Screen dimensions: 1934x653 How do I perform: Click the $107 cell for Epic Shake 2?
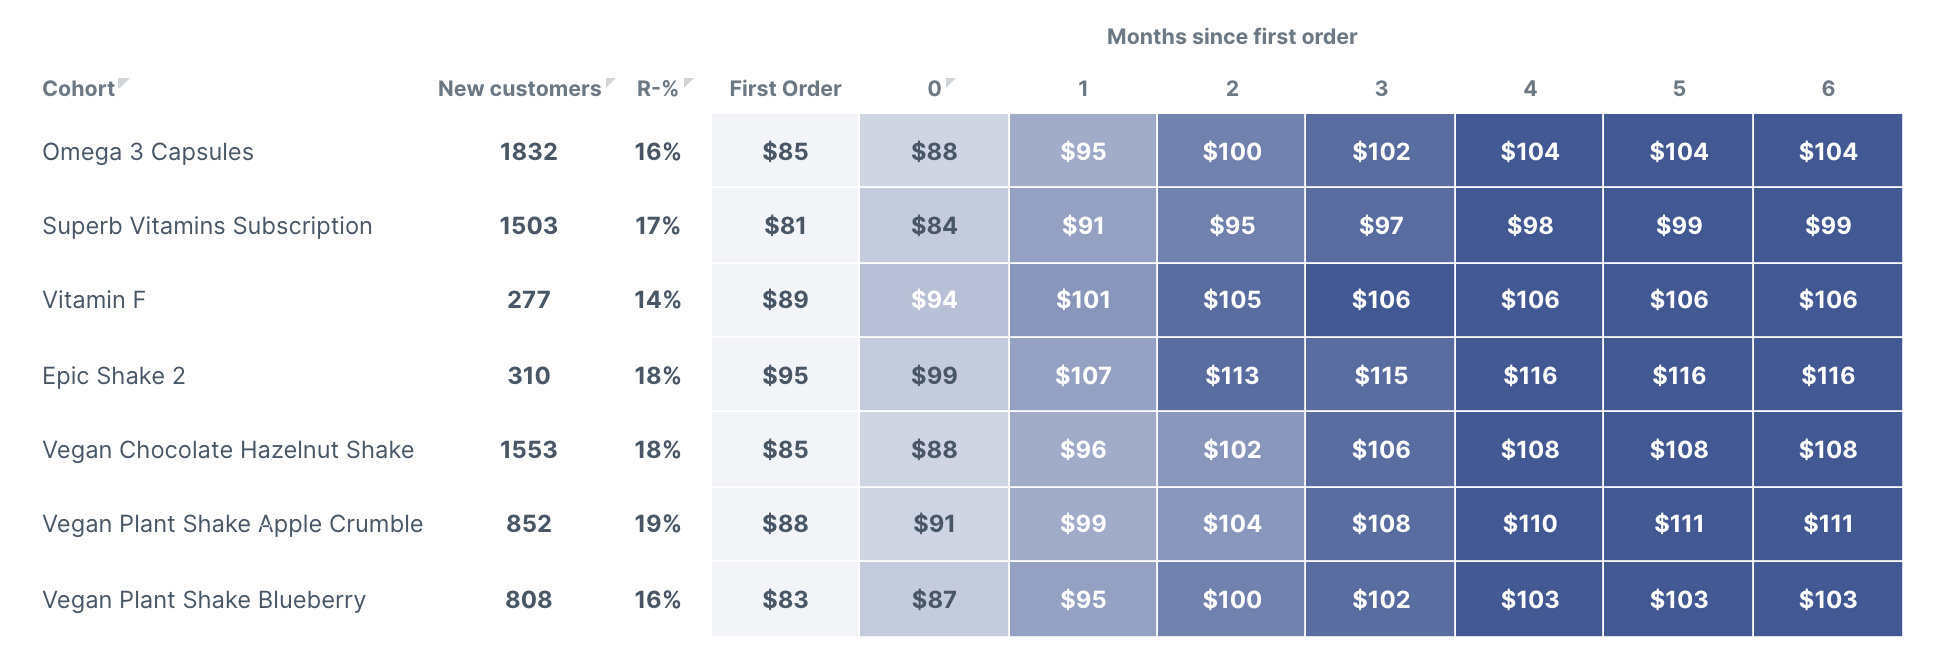[1083, 376]
